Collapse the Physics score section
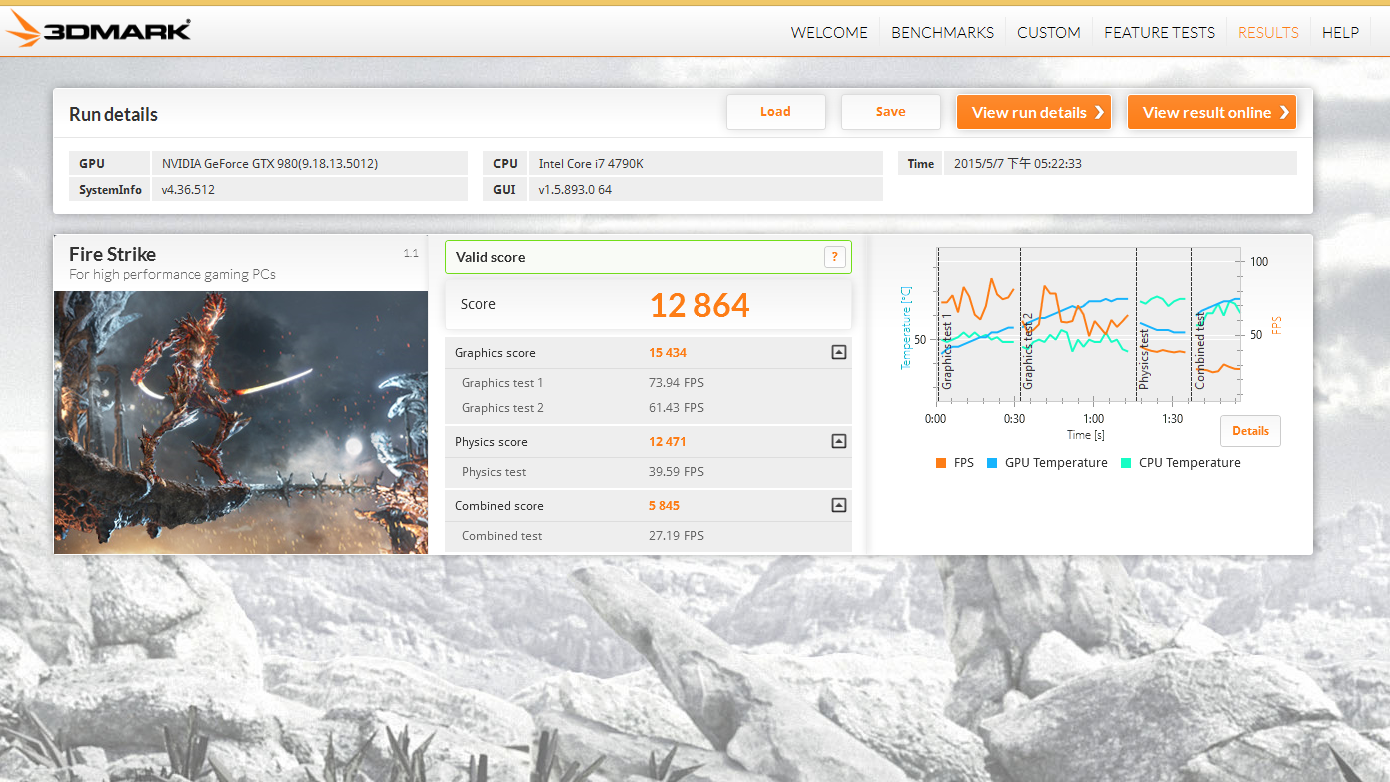Viewport: 1390px width, 782px height. click(x=838, y=441)
